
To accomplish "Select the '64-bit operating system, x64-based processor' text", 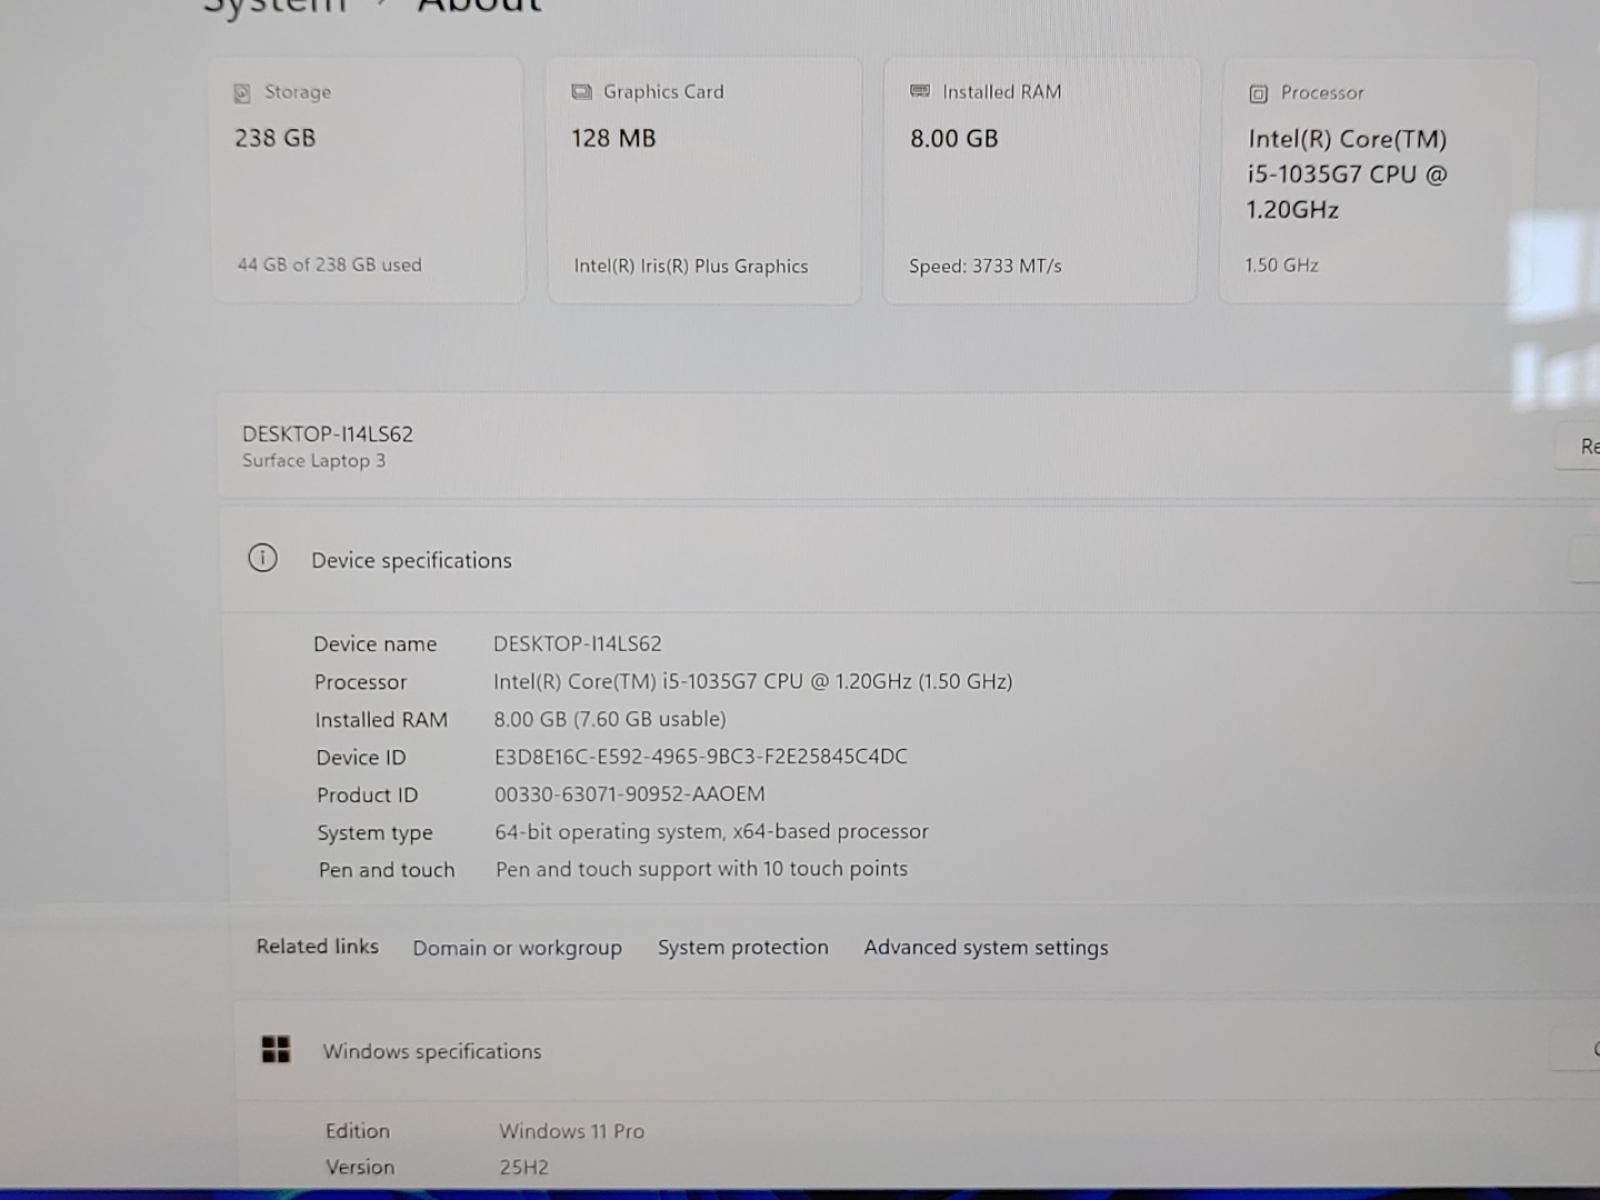I will click(x=711, y=832).
